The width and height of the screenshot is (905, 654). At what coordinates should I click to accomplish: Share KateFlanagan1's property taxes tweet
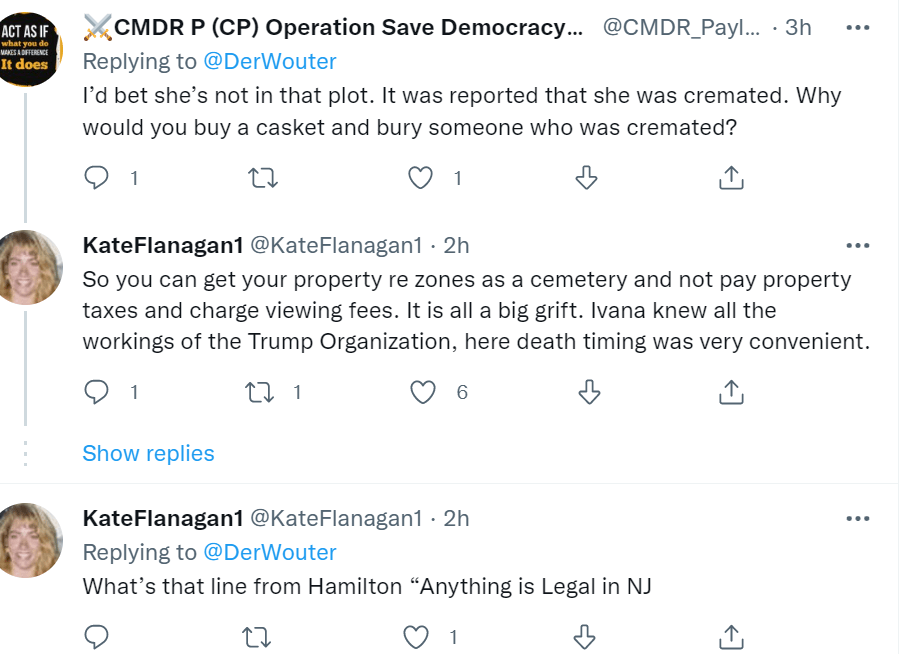tap(731, 392)
